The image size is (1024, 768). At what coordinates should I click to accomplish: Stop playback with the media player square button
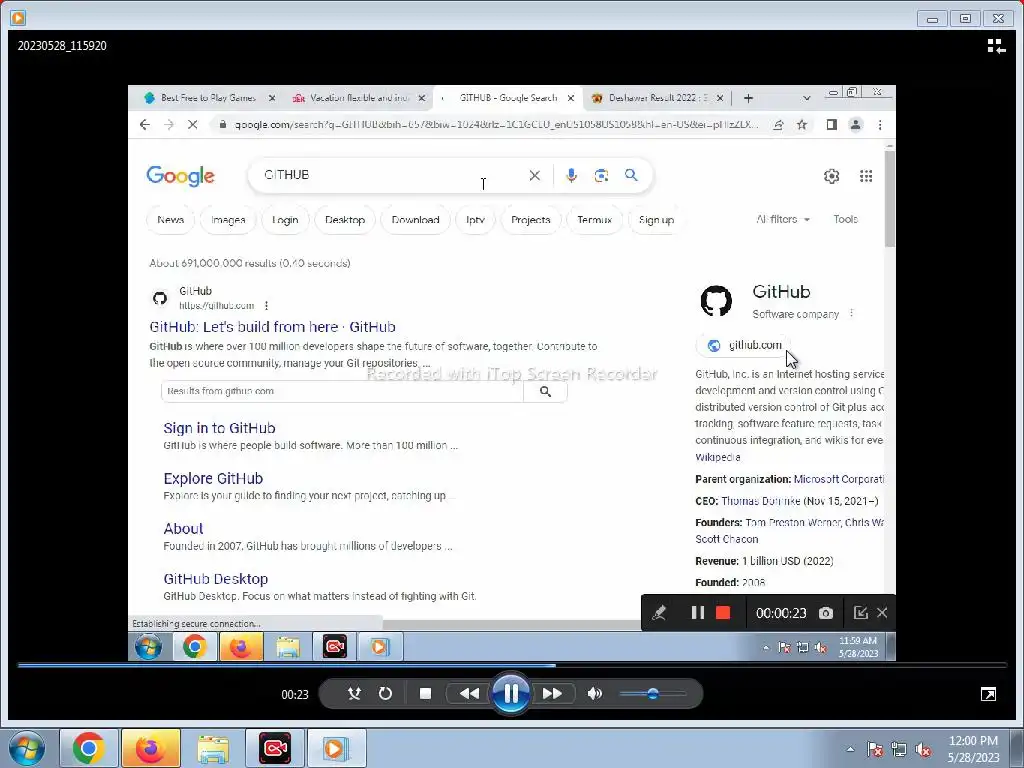[425, 694]
